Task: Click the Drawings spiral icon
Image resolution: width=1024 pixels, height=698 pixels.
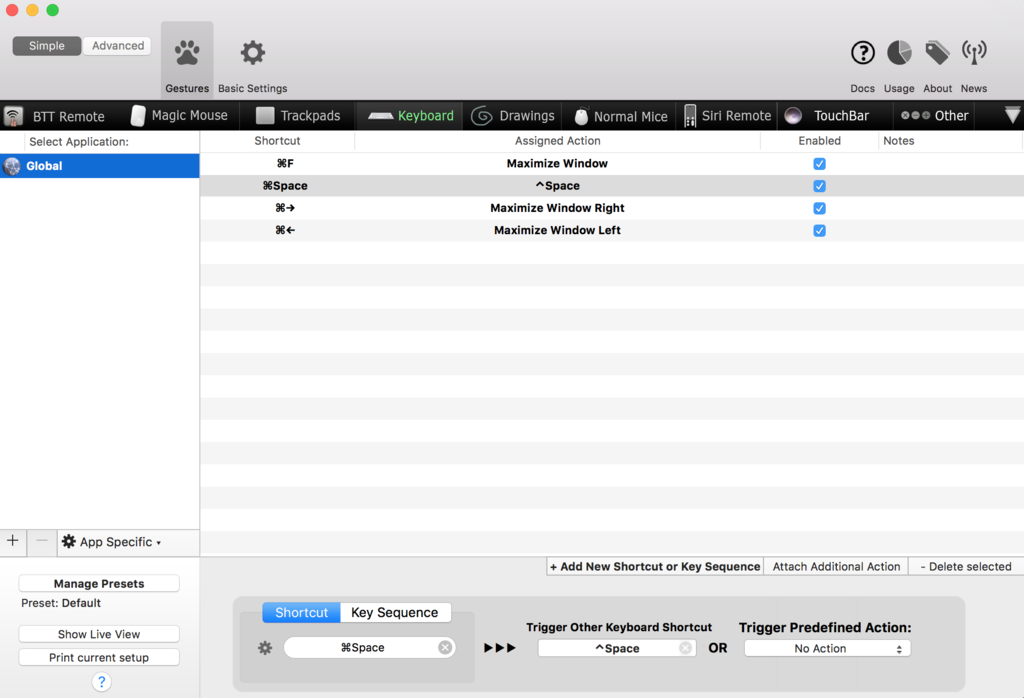Action: point(482,116)
